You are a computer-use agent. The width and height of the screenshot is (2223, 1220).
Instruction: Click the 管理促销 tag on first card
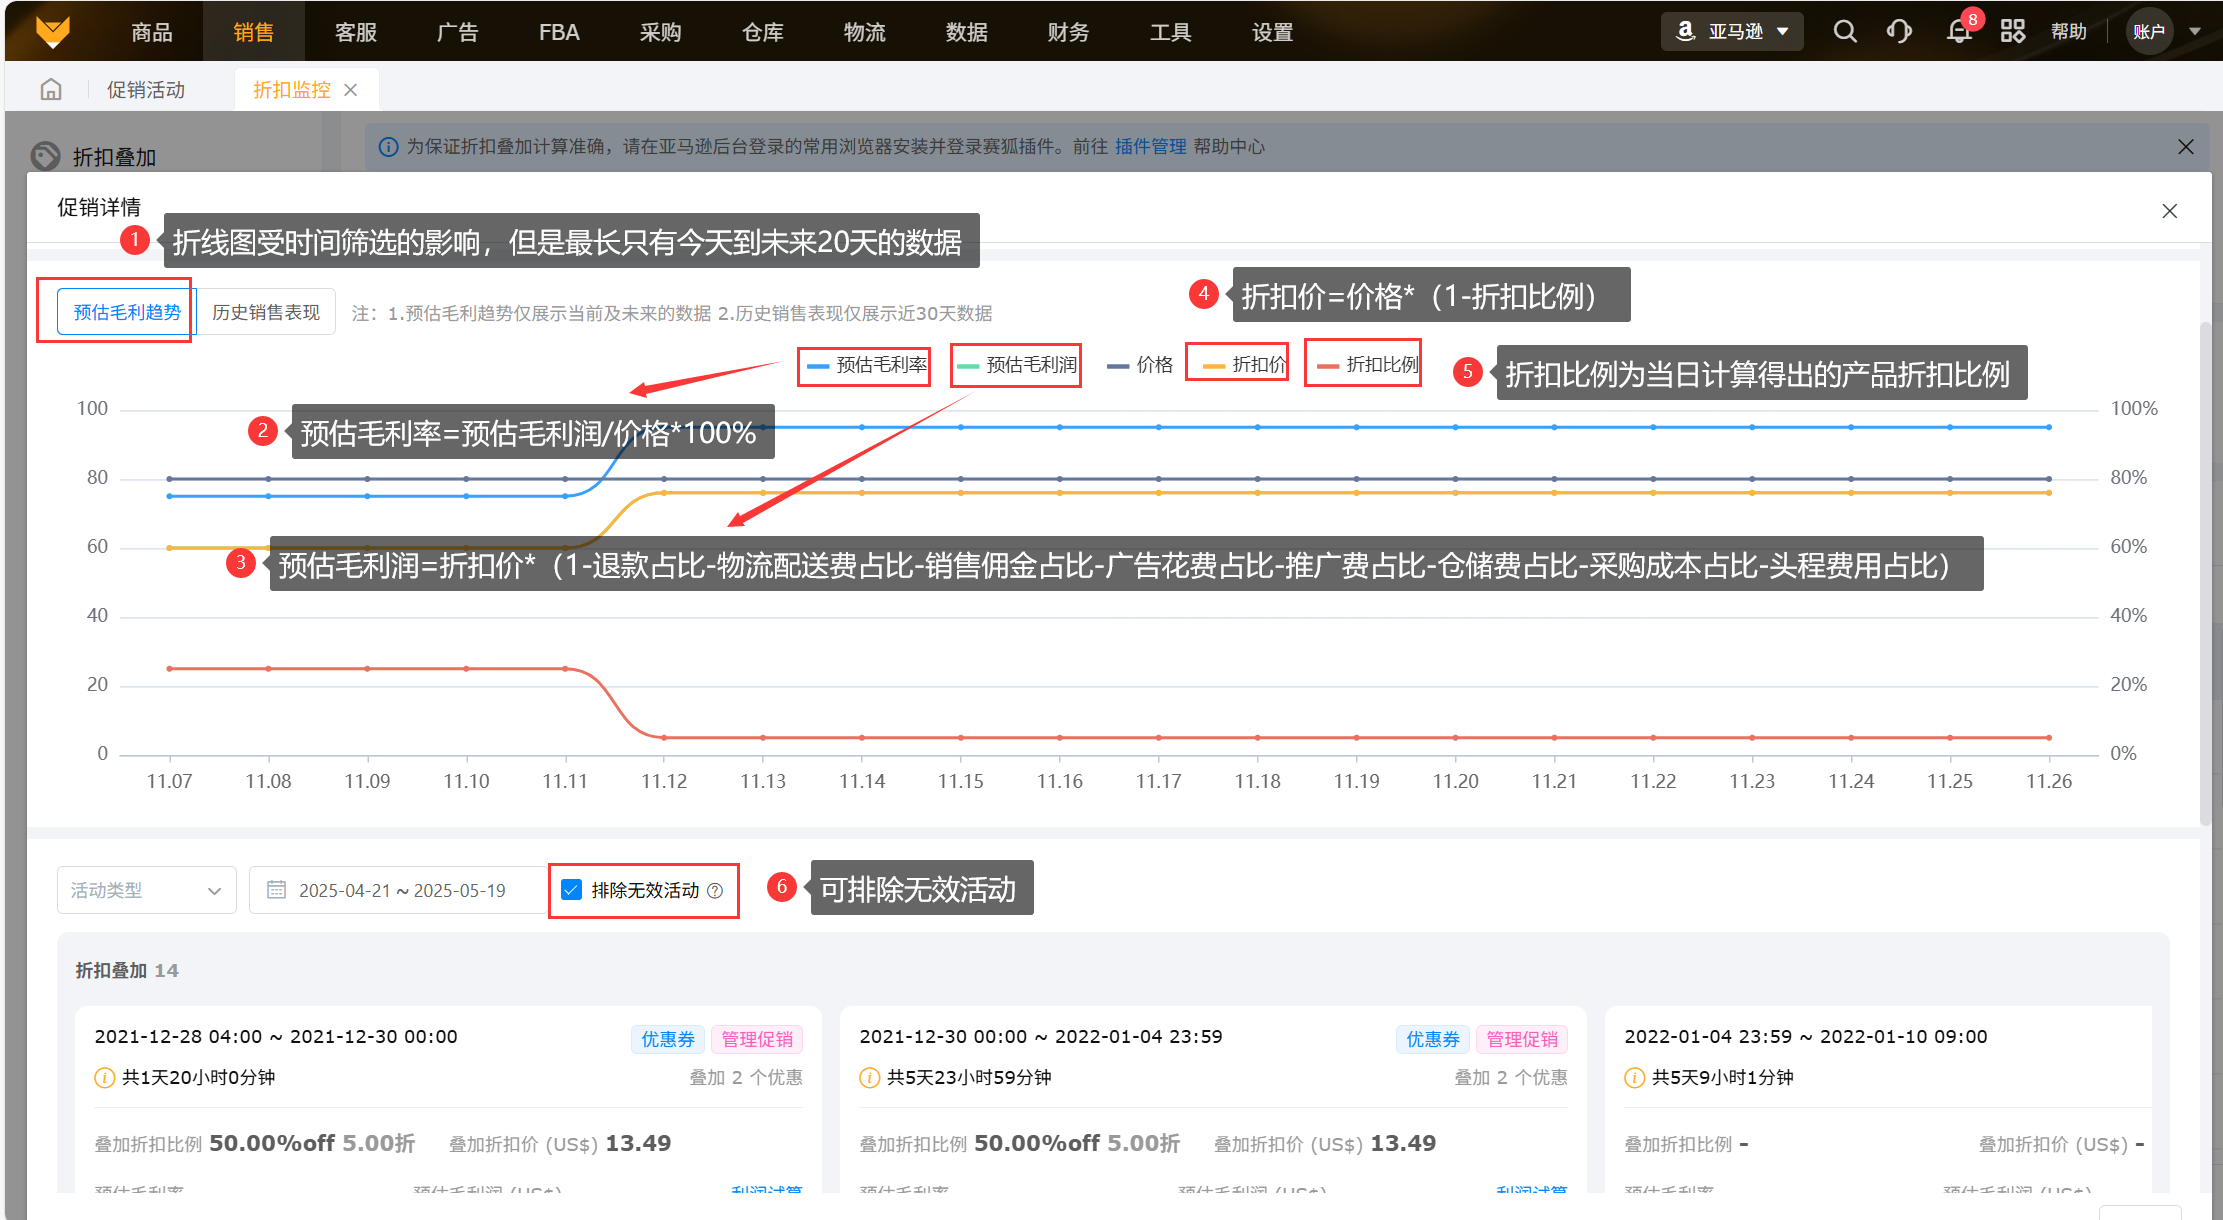click(757, 1039)
